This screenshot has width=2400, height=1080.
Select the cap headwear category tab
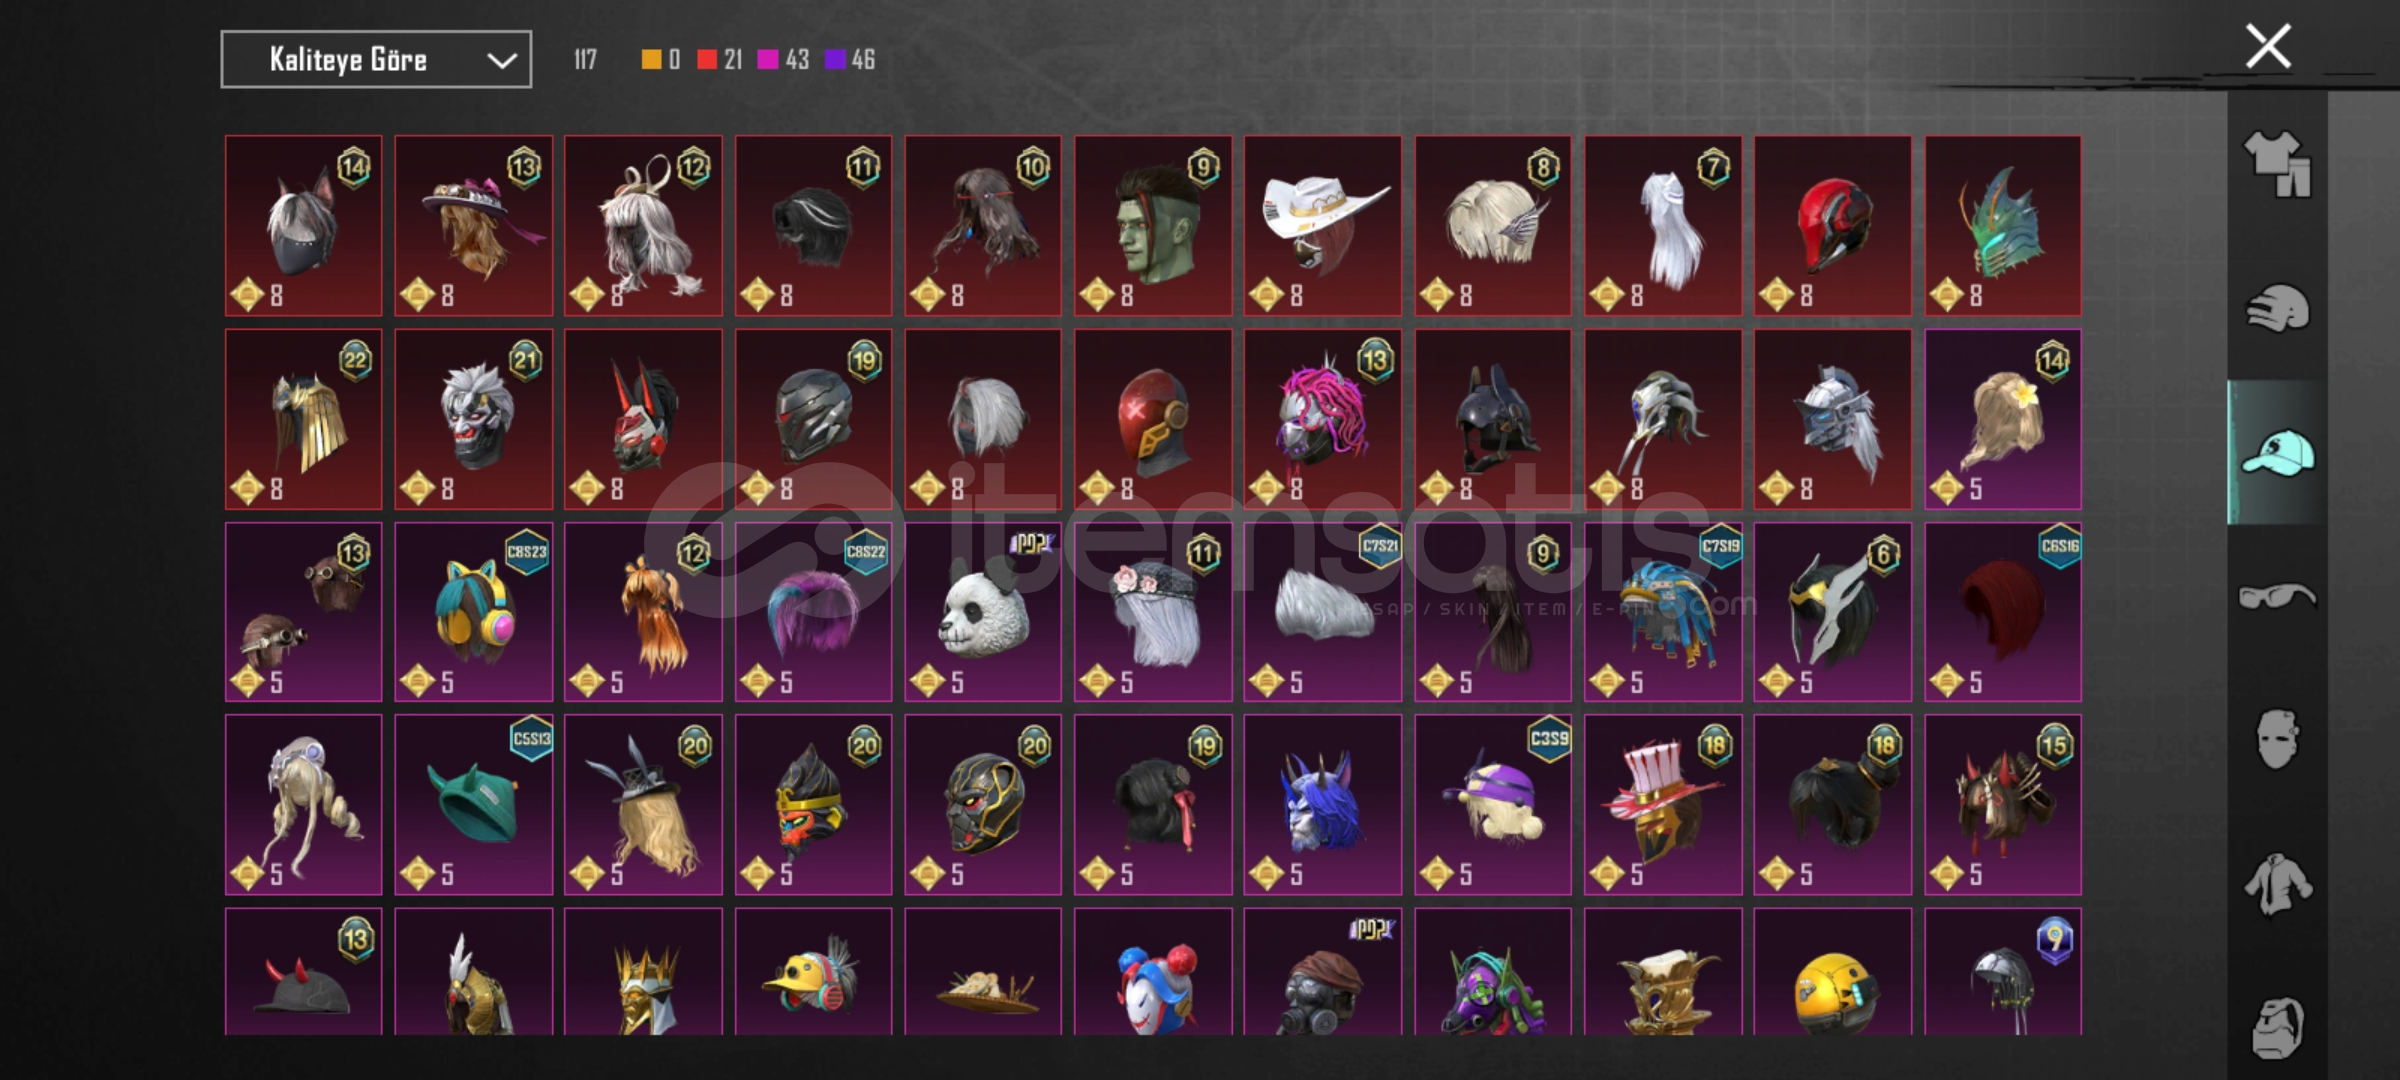pos(2278,452)
